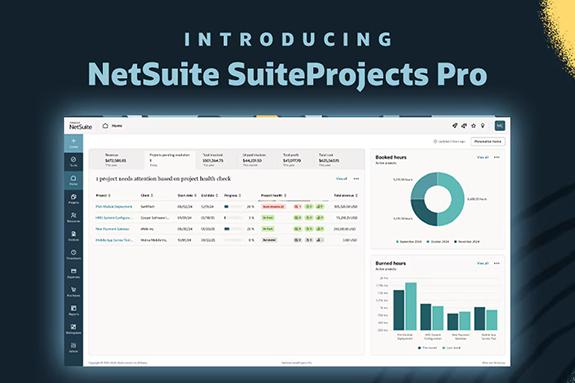575x383 pixels.
Task: Open the Reports sidebar icon
Action: (73, 310)
